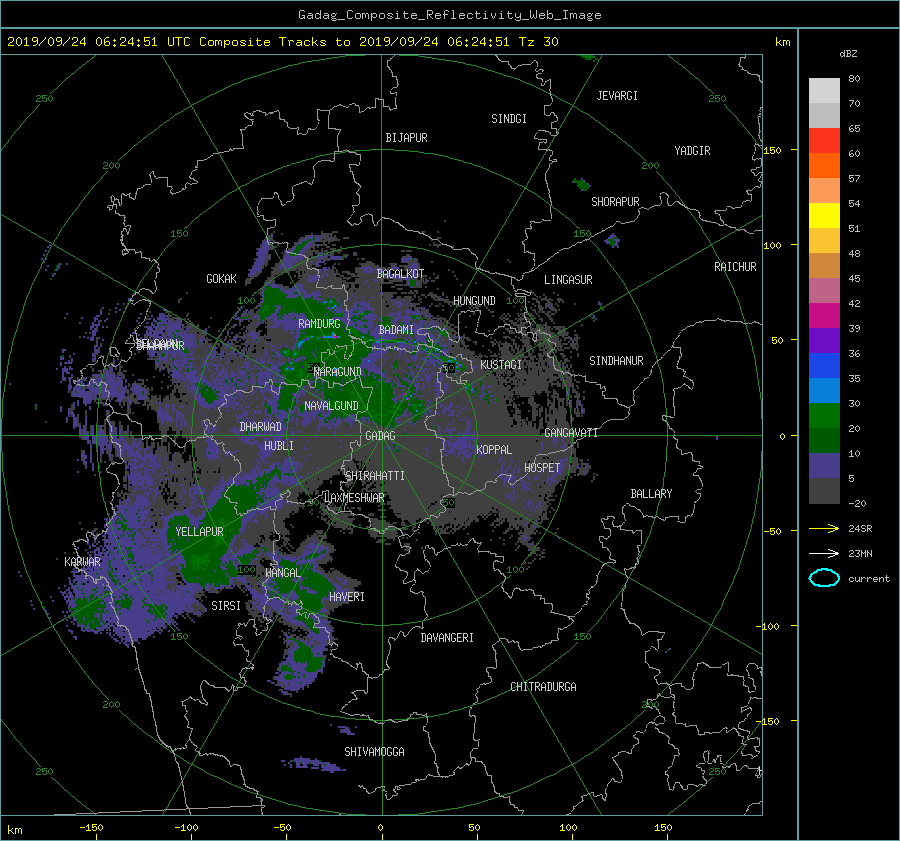Click the 'SHIVAMOGGA' city label

pyautogui.click(x=374, y=752)
